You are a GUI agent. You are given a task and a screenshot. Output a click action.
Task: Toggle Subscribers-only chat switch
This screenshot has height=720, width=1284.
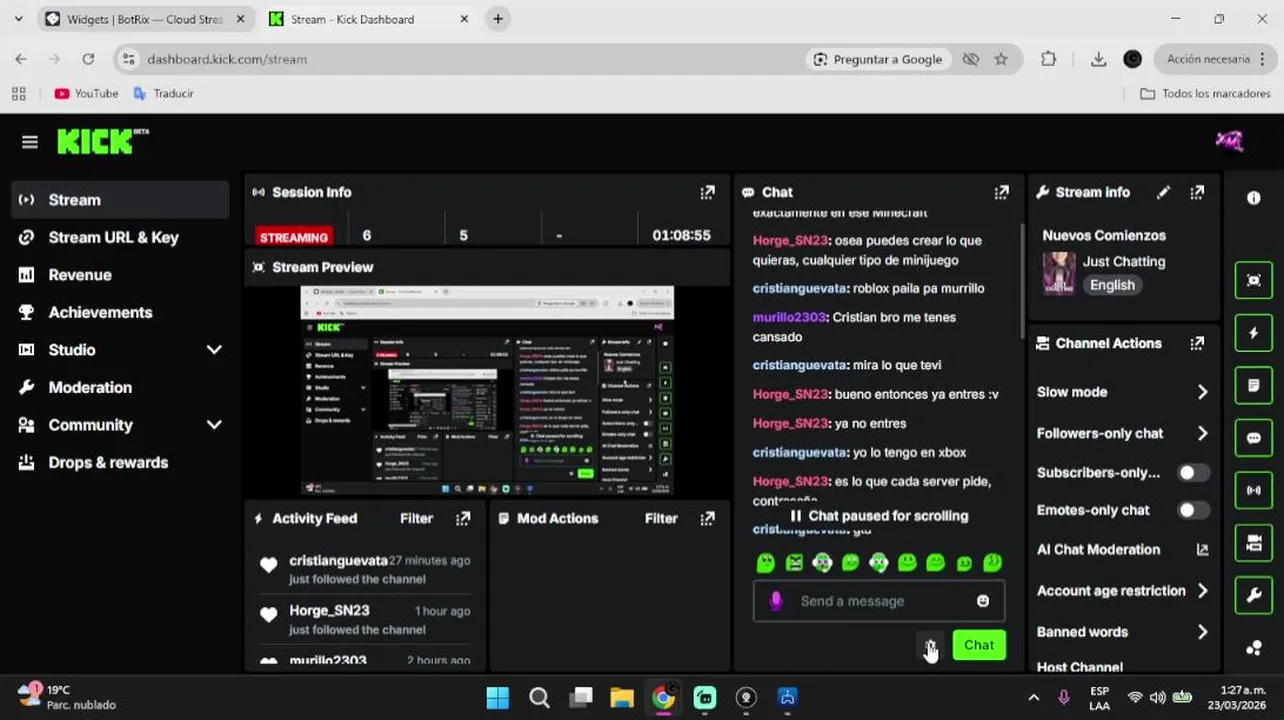tap(1192, 473)
